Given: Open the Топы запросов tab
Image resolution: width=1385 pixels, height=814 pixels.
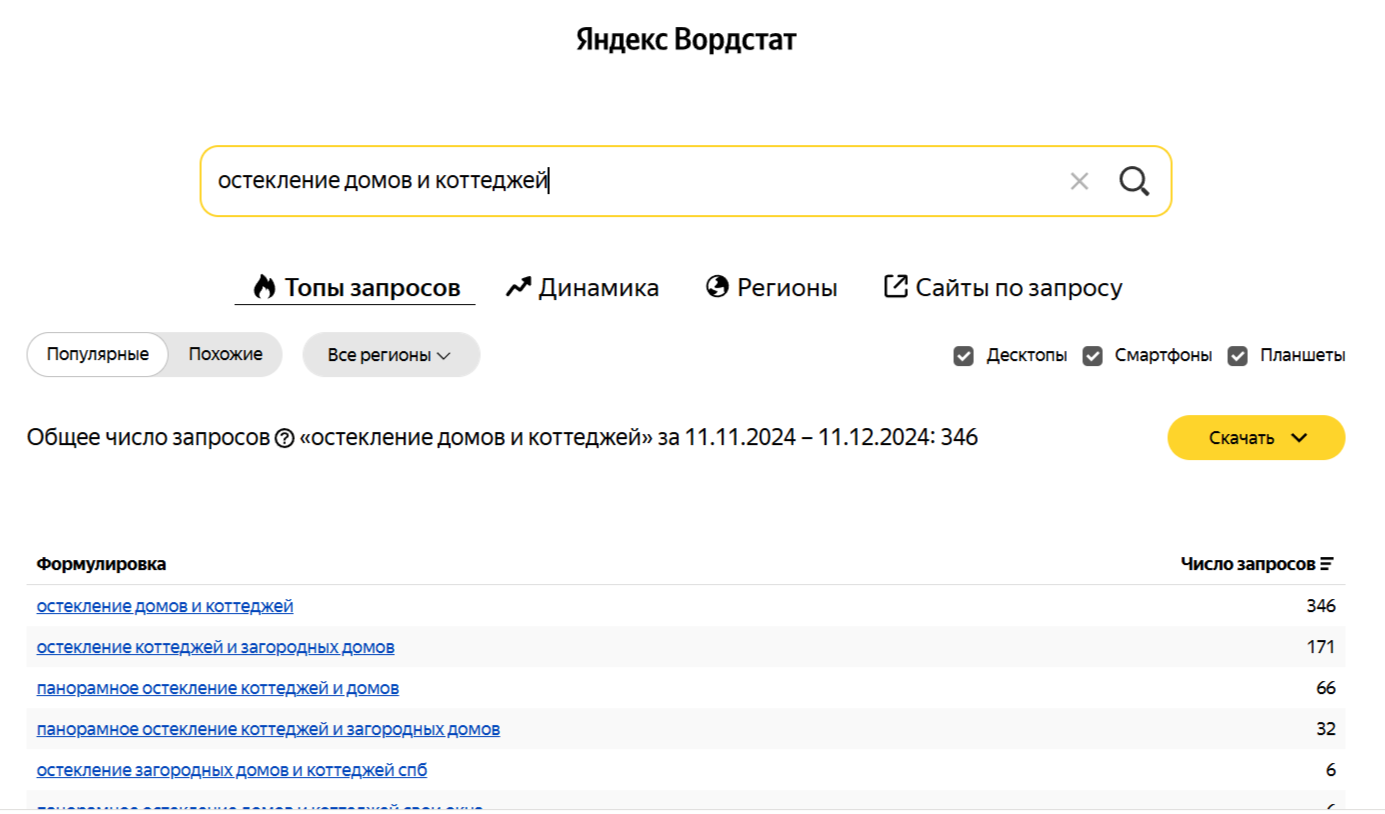Looking at the screenshot, I should coord(355,288).
